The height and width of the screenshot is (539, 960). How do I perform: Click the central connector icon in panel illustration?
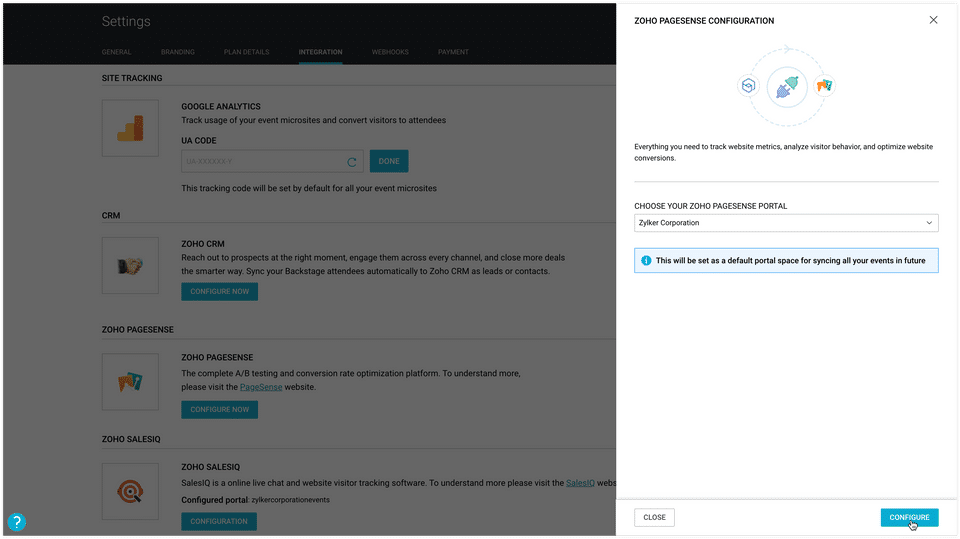[787, 87]
